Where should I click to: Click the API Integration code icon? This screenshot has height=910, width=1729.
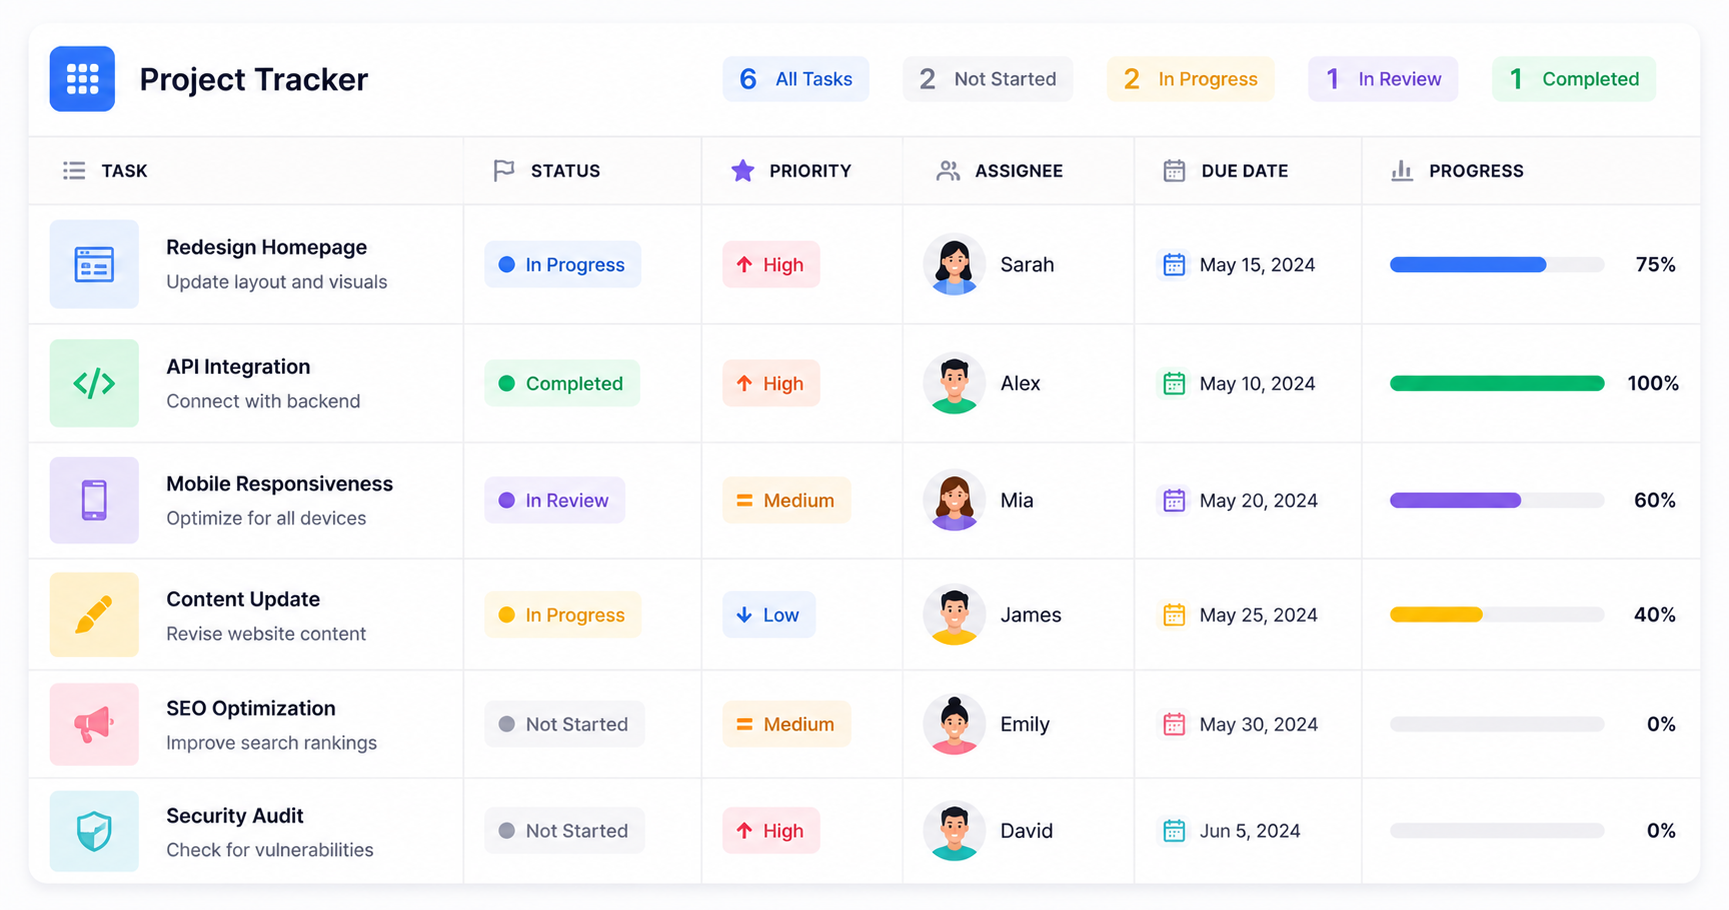click(94, 383)
